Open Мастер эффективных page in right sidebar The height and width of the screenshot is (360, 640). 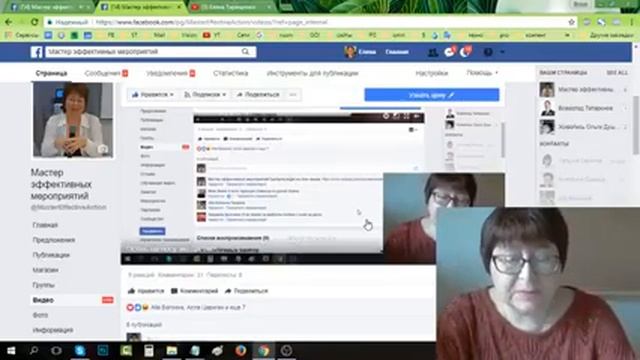pos(583,89)
